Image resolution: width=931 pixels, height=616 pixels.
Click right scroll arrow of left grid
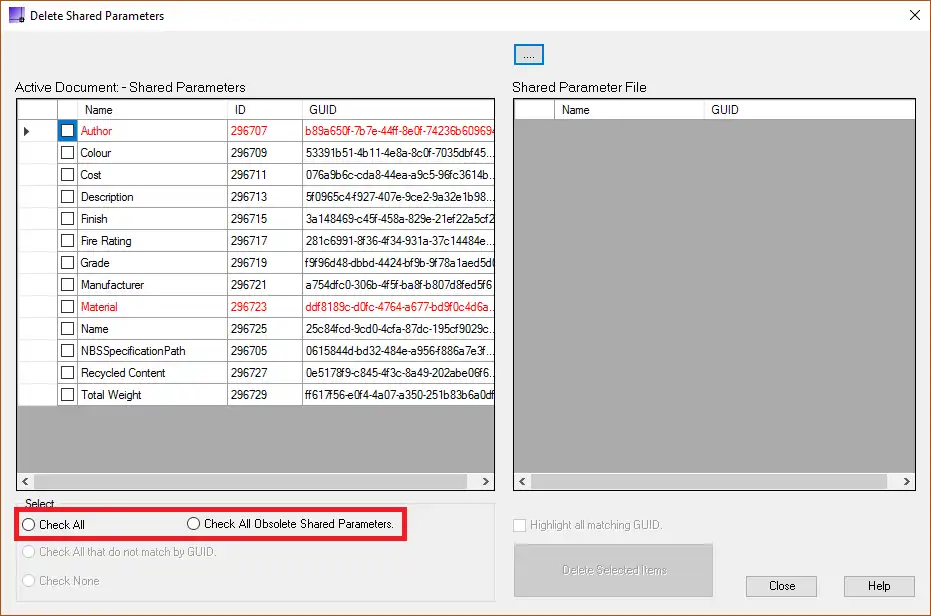coord(486,482)
